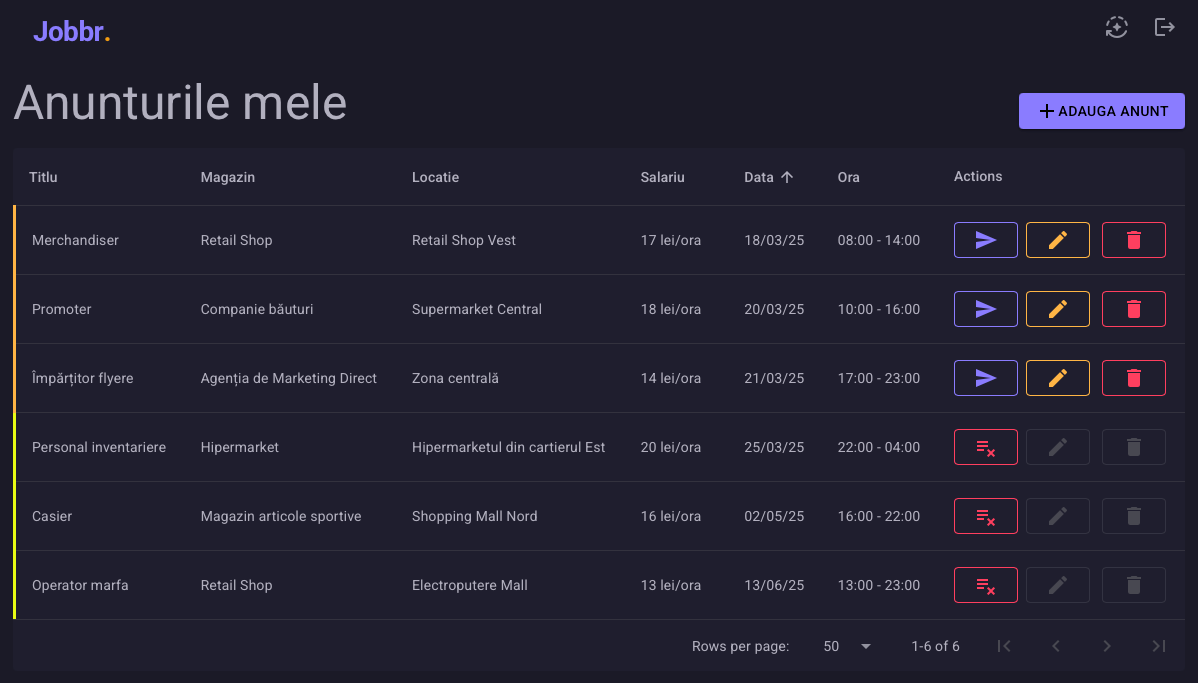Click the send icon for Merchandiser
The height and width of the screenshot is (683, 1198).
[985, 240]
